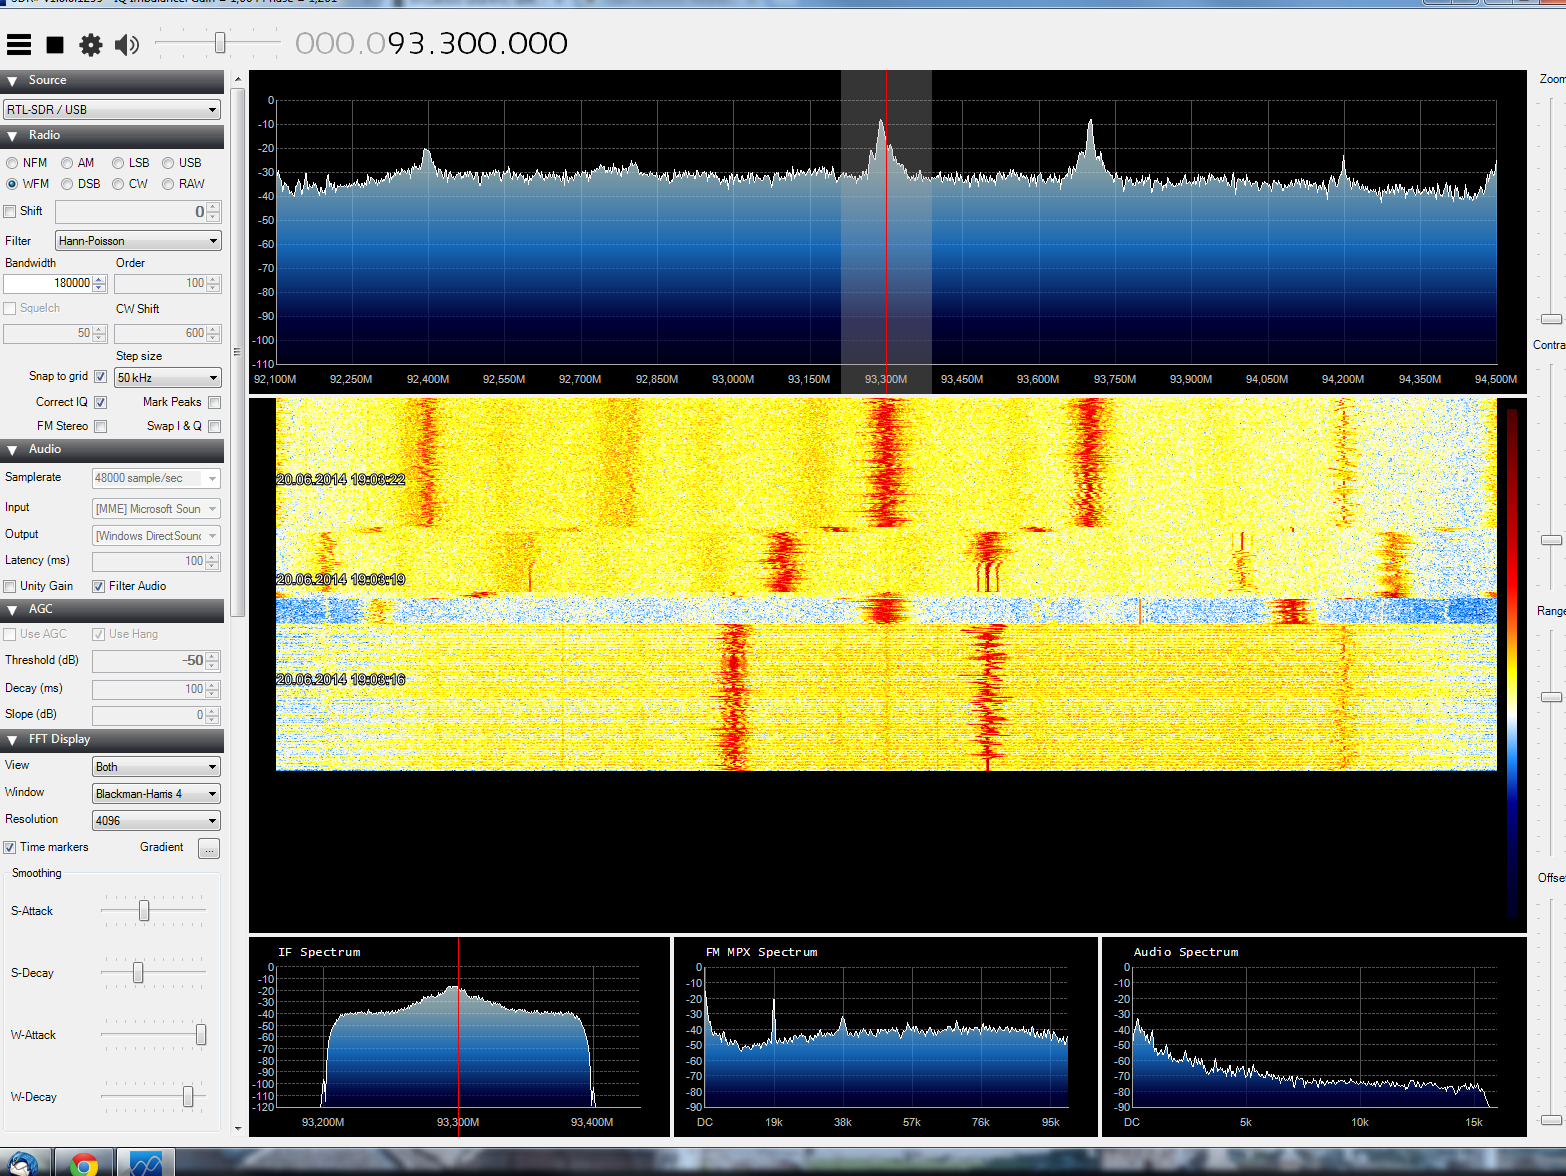This screenshot has height=1176, width=1566.
Task: Toggle the Snap to grid checkbox
Action: click(x=100, y=377)
